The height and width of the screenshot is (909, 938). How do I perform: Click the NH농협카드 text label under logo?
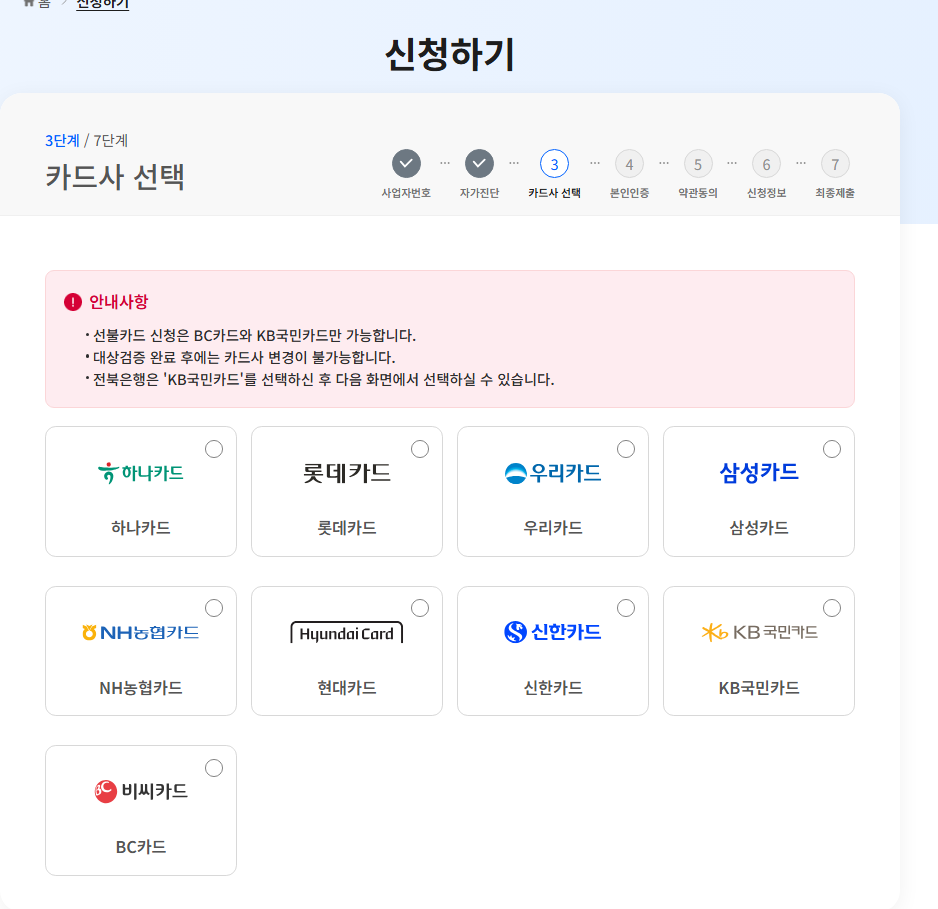141,688
